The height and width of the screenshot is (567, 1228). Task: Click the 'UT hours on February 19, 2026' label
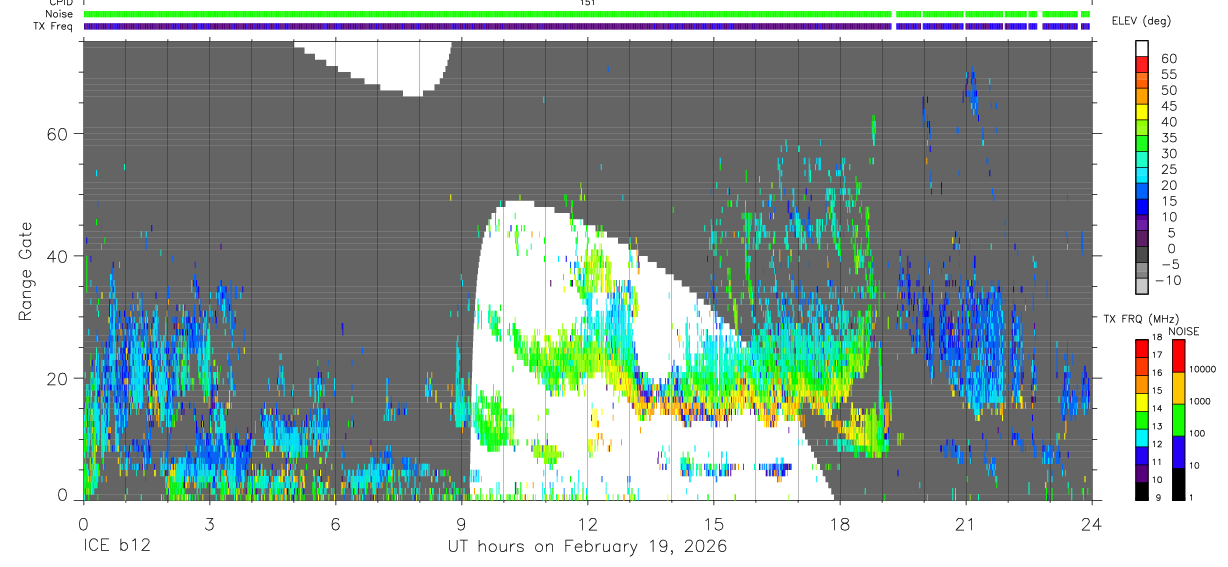[x=587, y=547]
